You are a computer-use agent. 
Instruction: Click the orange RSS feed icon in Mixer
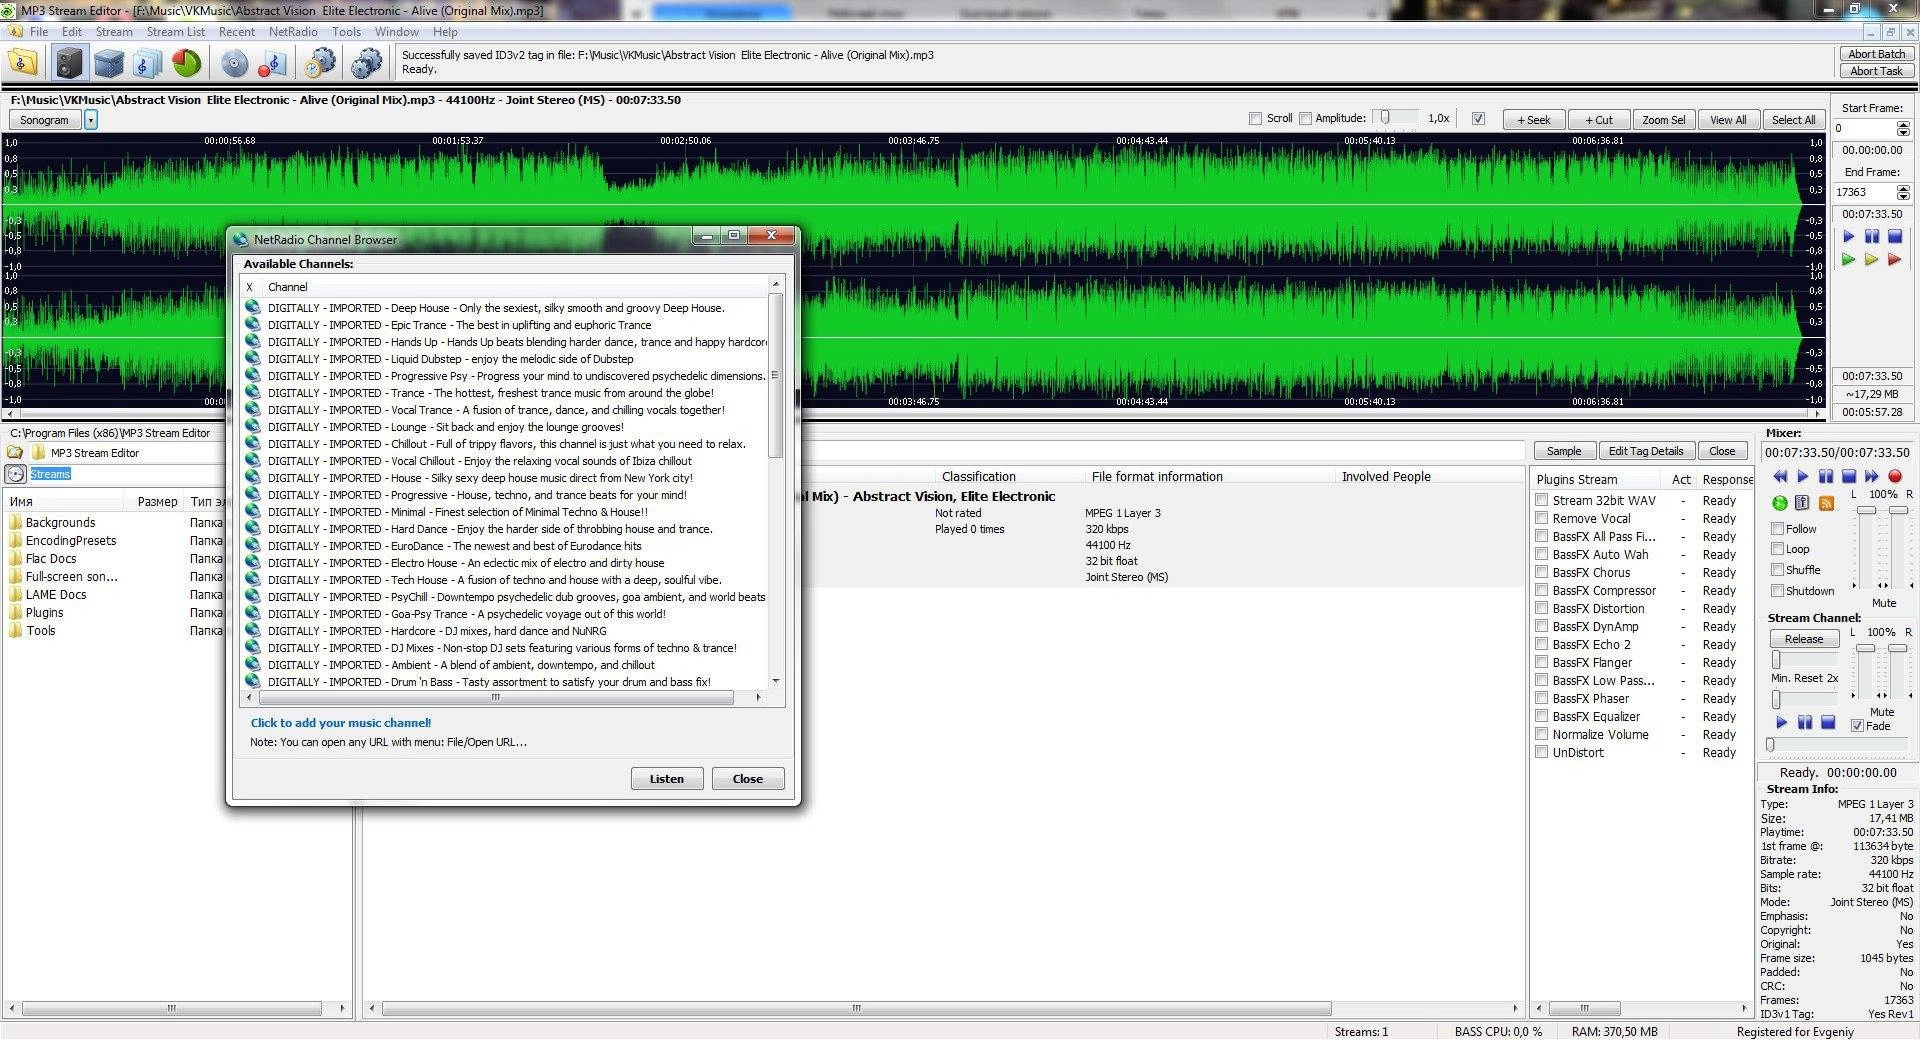tap(1826, 503)
